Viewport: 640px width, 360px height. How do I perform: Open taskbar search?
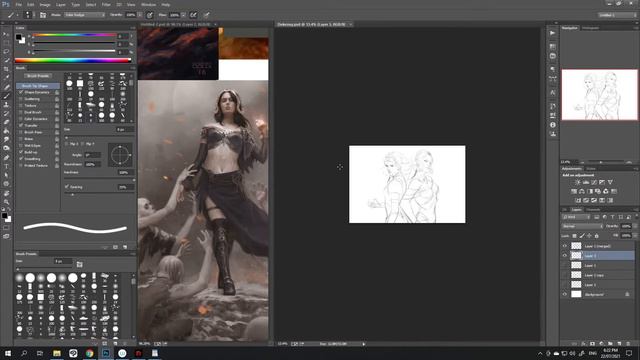coord(24,353)
